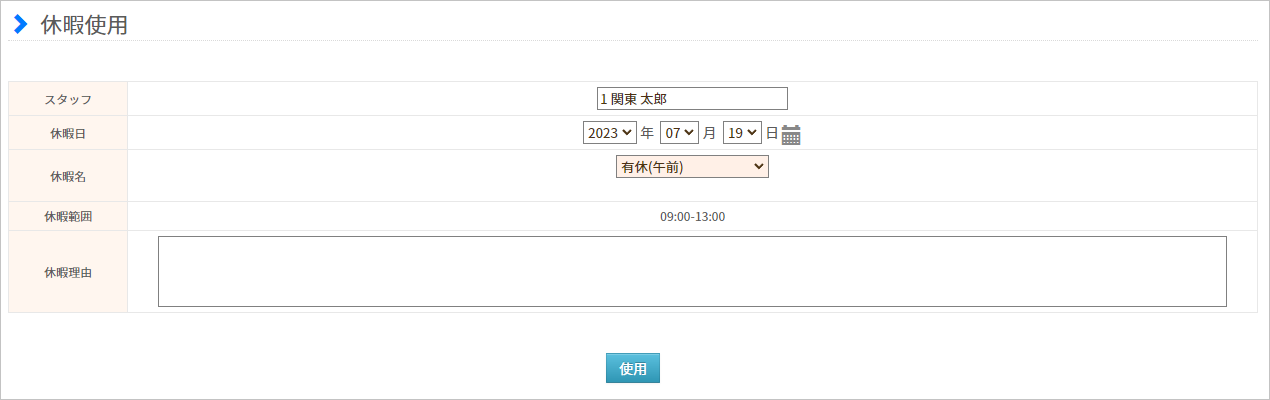This screenshot has height=400, width=1270.
Task: Open the calendar date picker icon
Action: pyautogui.click(x=791, y=134)
